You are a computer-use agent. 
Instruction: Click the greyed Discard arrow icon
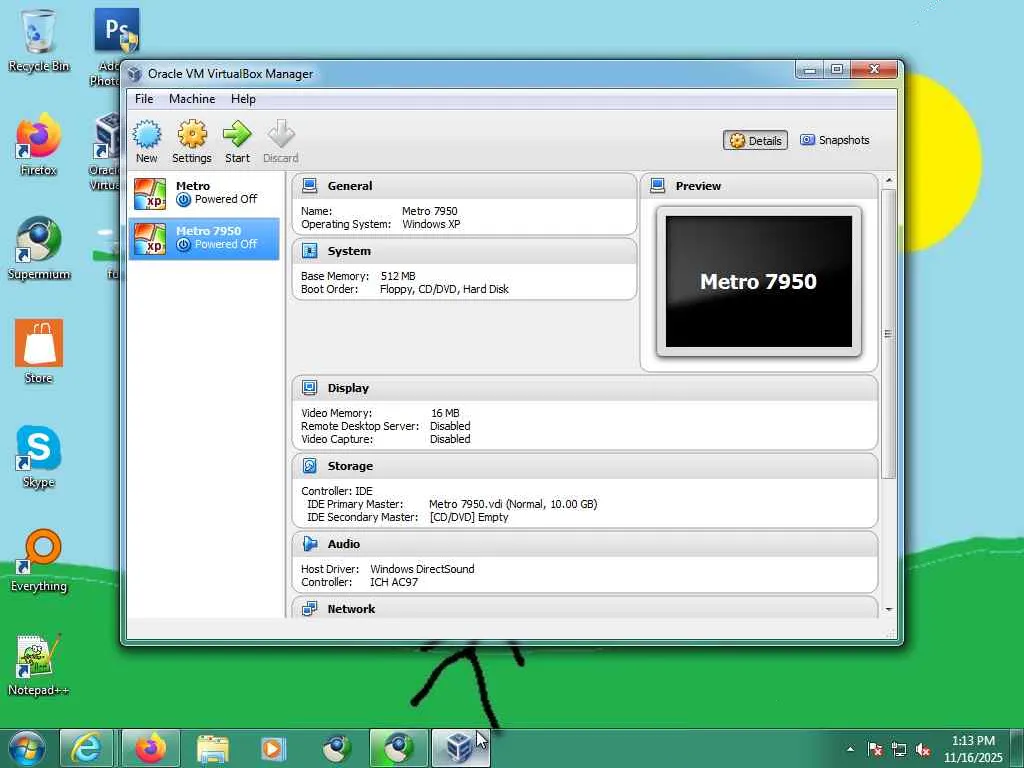281,134
